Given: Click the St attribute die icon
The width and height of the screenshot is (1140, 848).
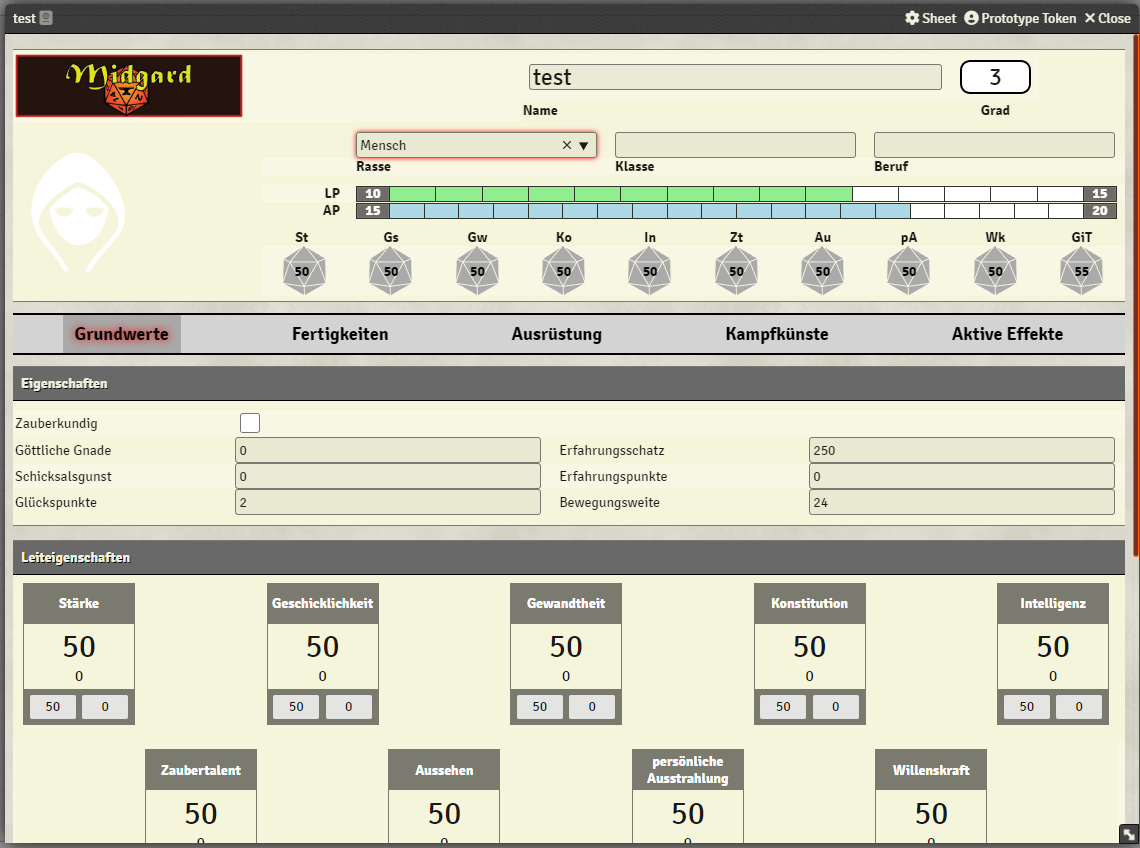Looking at the screenshot, I should [x=305, y=271].
